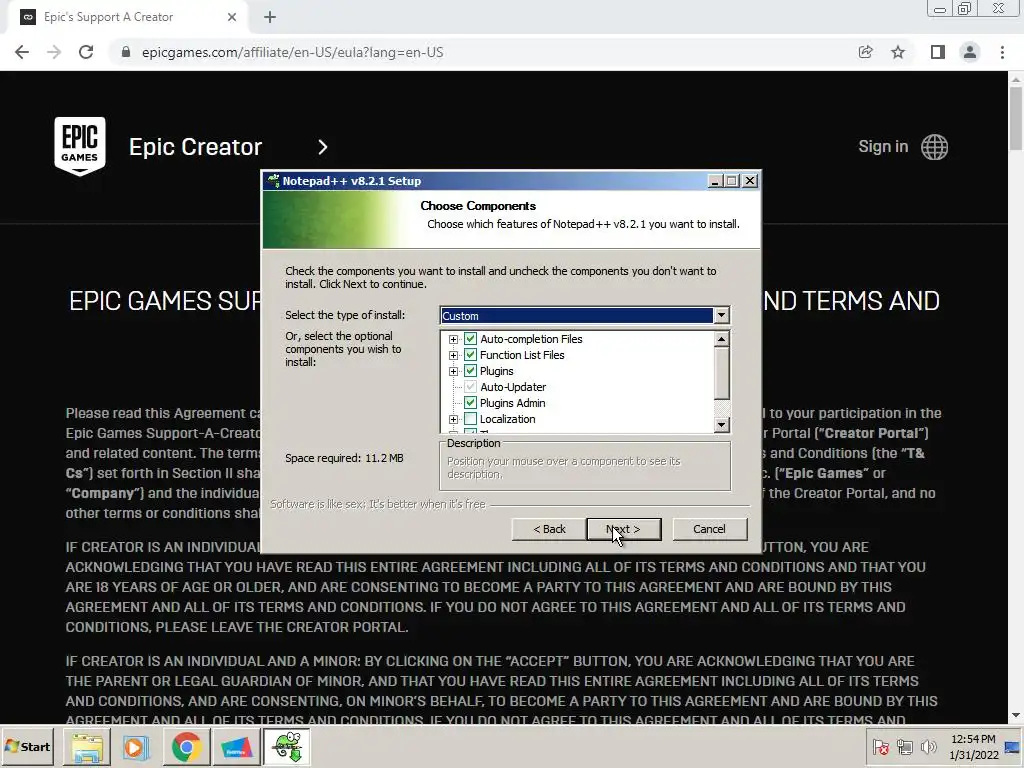Click the page scrollbar up arrow
The width and height of the screenshot is (1024, 768).
tap(1016, 79)
